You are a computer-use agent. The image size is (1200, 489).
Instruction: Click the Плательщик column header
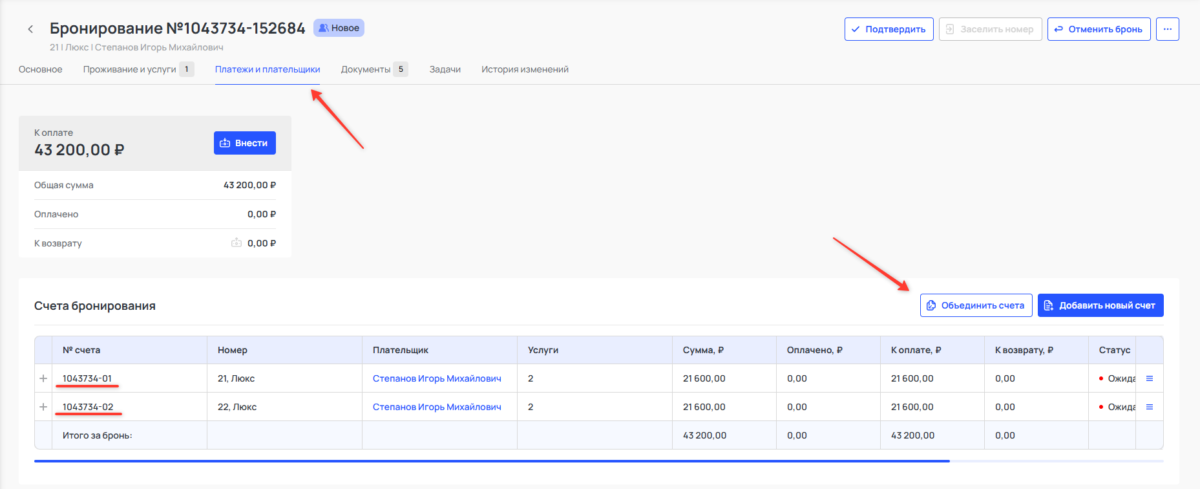(440, 350)
